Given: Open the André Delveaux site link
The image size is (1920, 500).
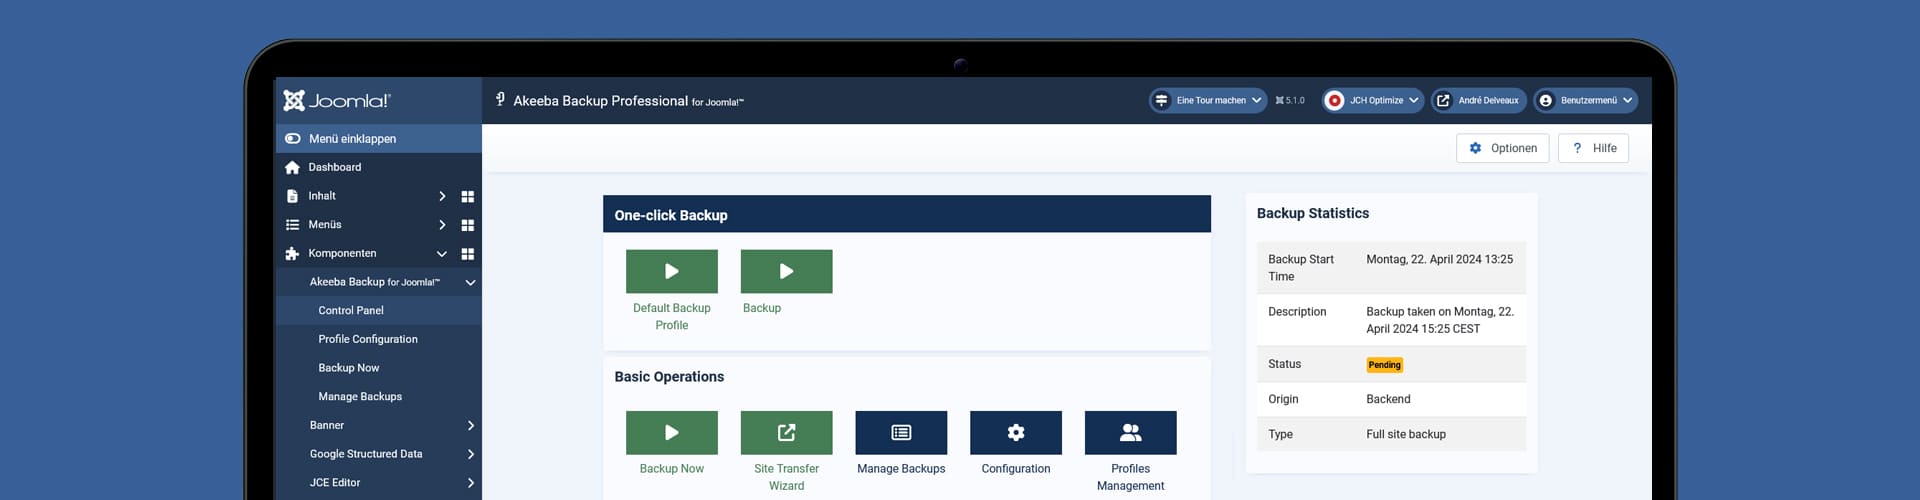Looking at the screenshot, I should click(x=1478, y=100).
